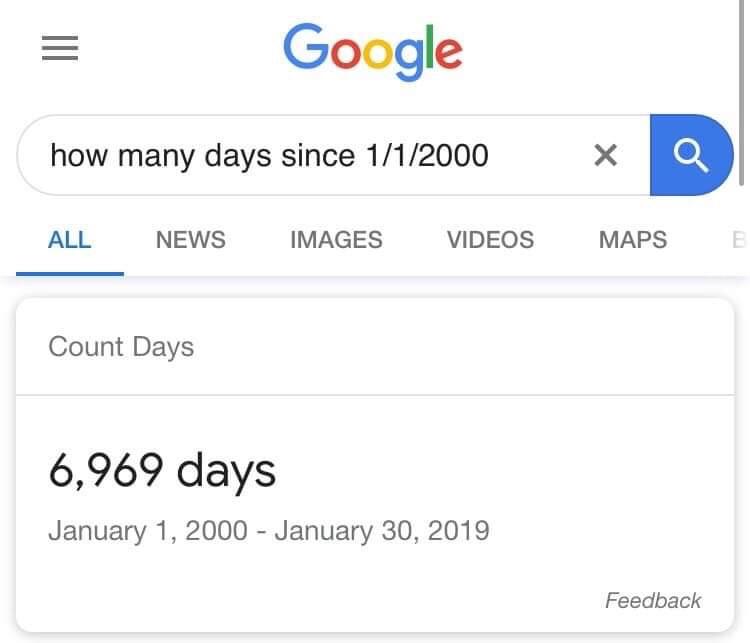
Task: Click the vertical scrollbar on right edge
Action: tap(742, 92)
